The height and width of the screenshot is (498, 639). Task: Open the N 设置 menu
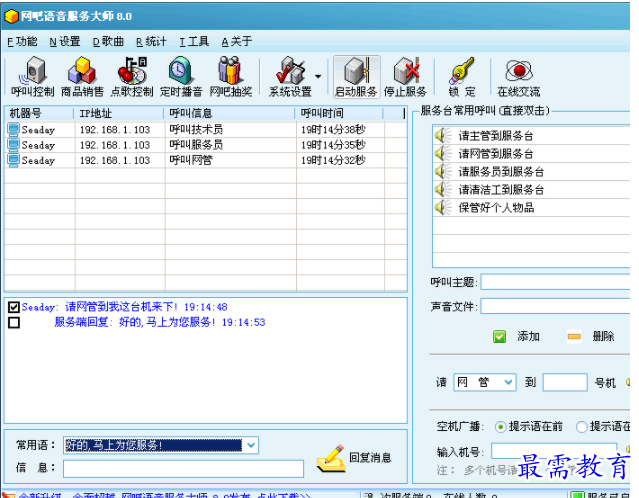tap(65, 42)
